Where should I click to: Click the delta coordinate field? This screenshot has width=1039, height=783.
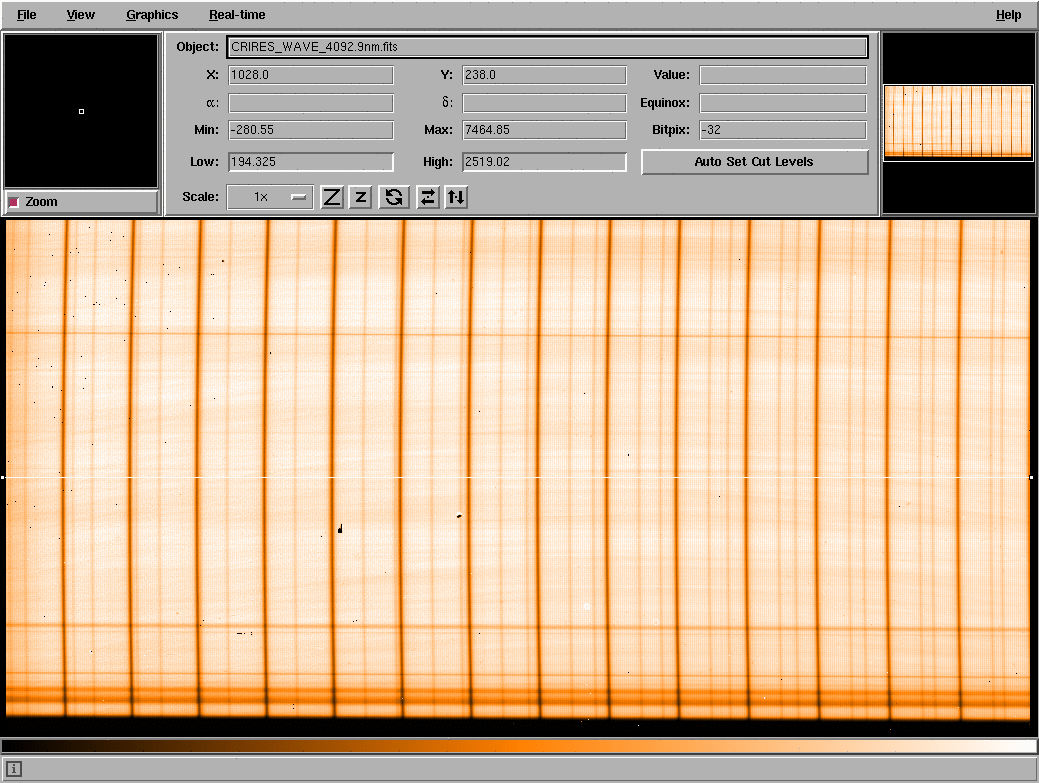tap(544, 103)
